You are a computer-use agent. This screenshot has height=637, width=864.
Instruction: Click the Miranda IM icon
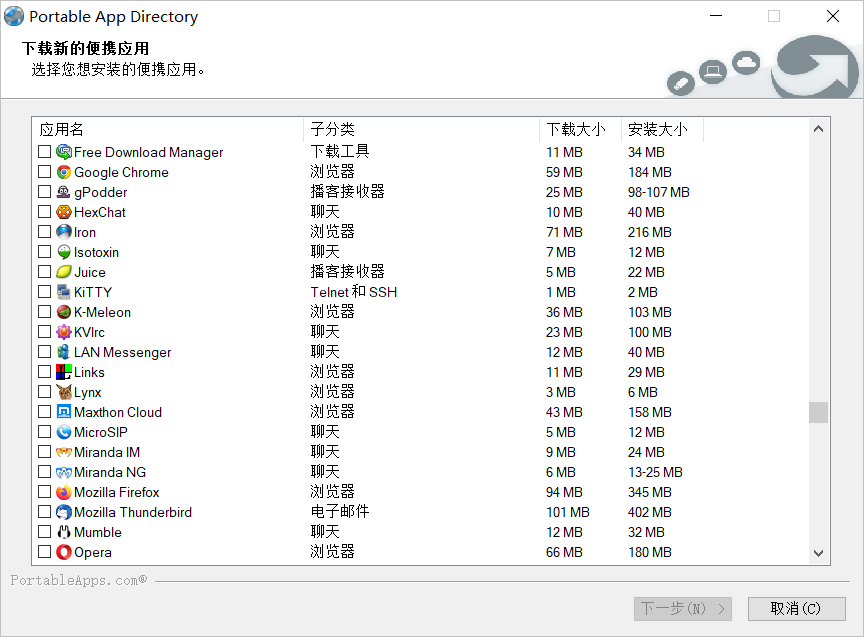pyautogui.click(x=64, y=452)
